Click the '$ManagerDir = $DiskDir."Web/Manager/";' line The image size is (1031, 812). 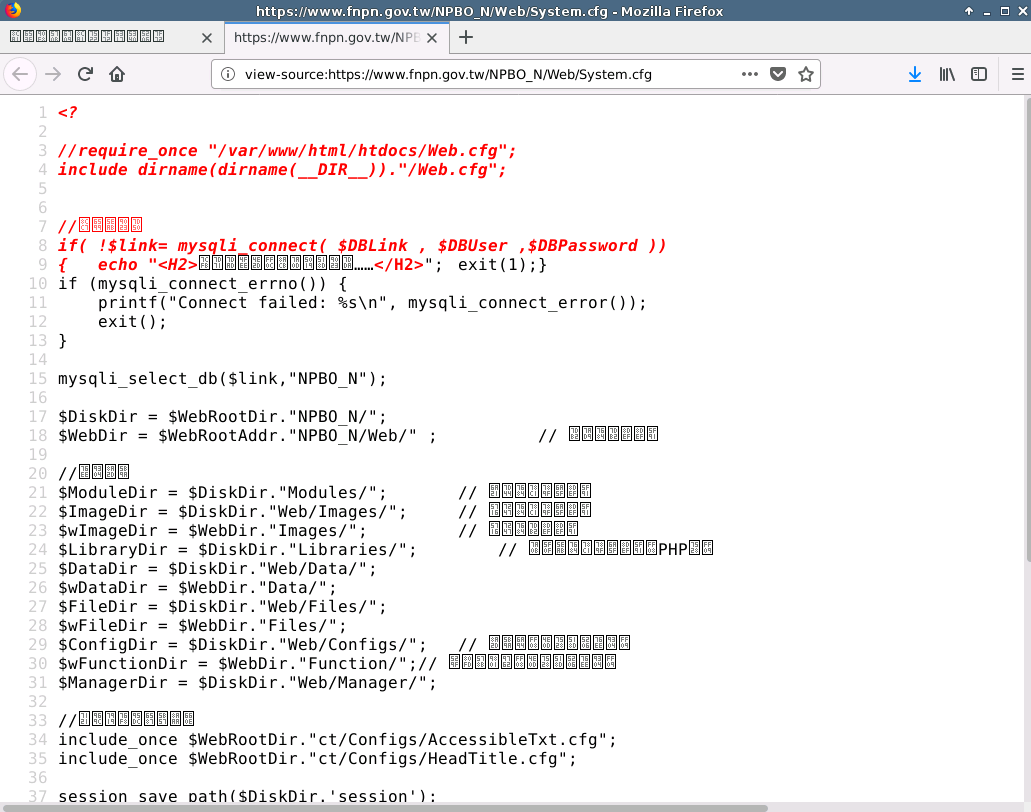tap(247, 684)
